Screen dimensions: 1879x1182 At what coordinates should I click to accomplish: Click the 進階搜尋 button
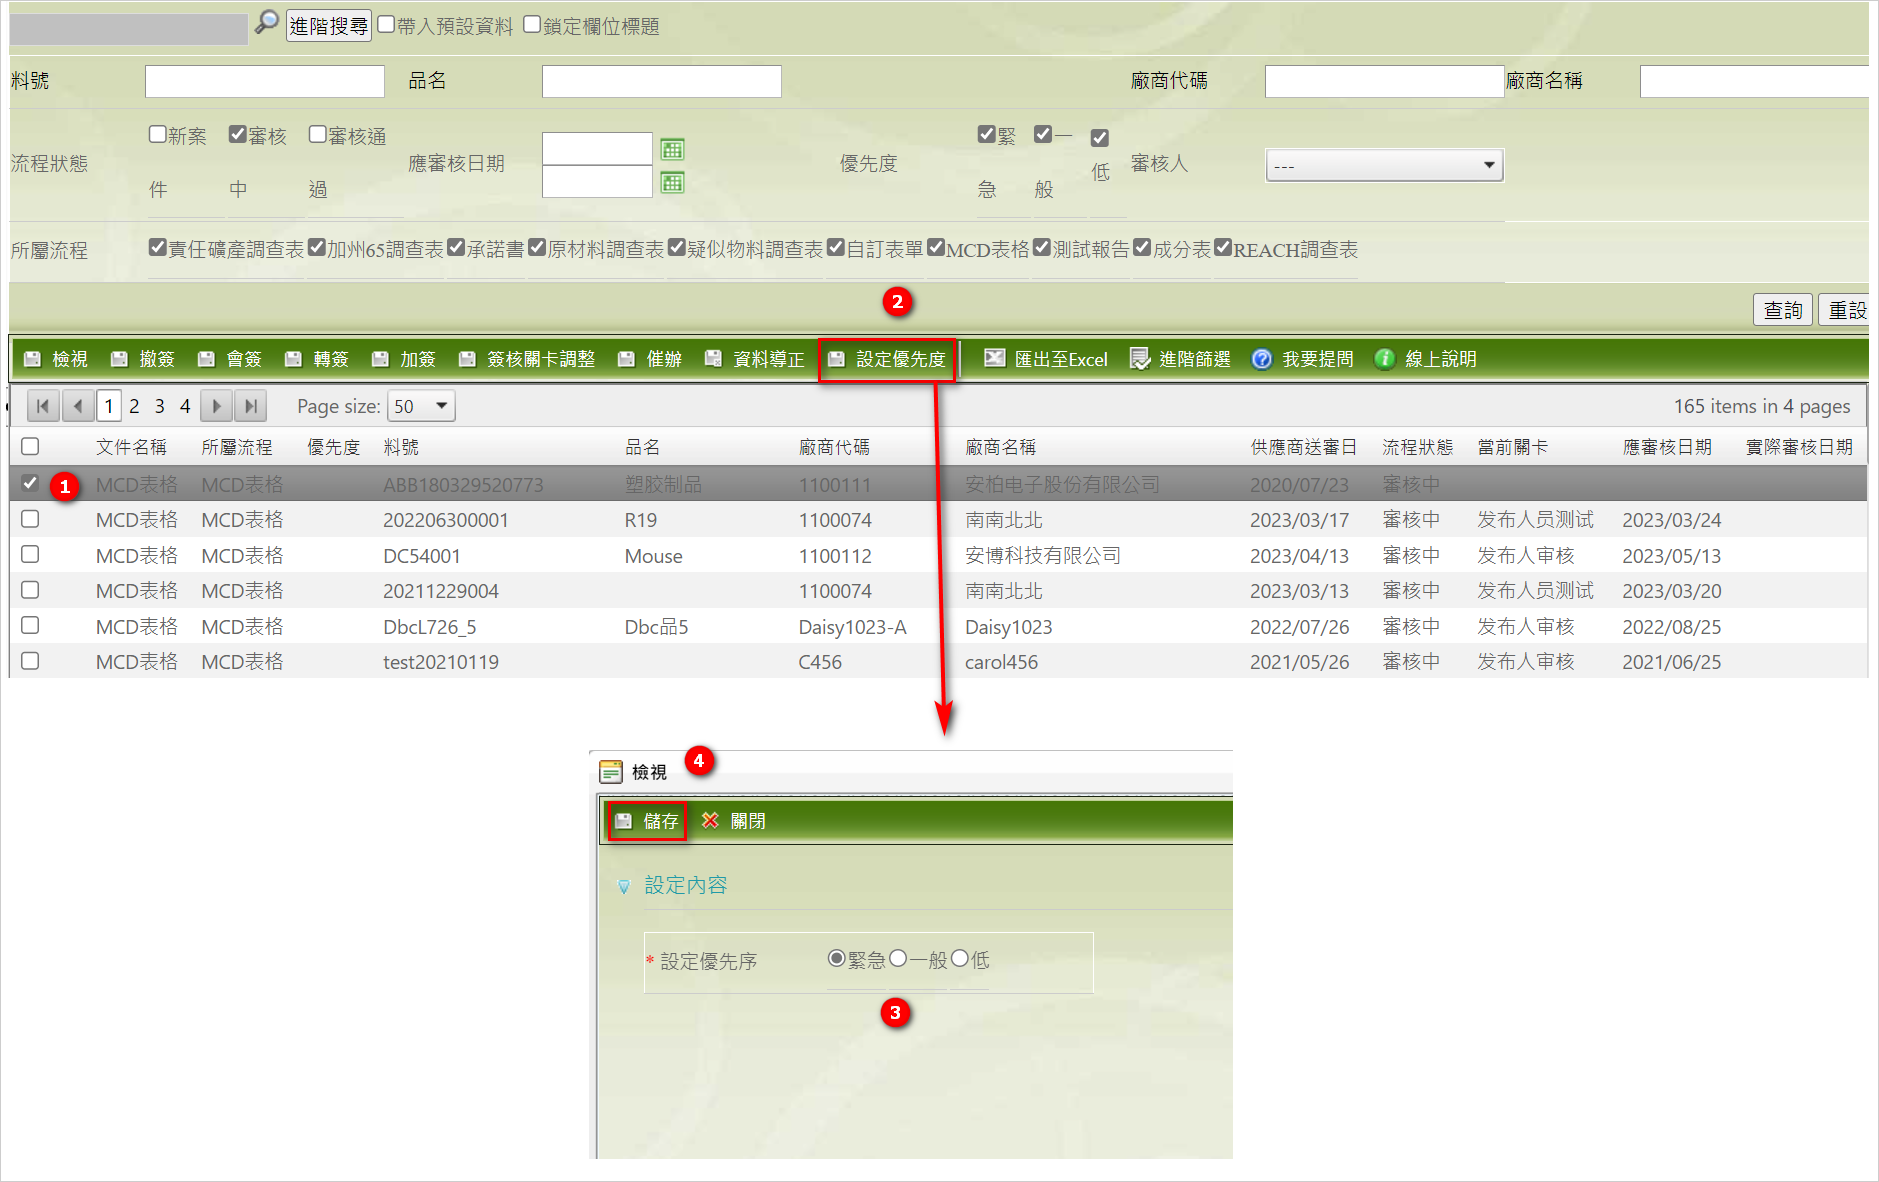pyautogui.click(x=329, y=26)
